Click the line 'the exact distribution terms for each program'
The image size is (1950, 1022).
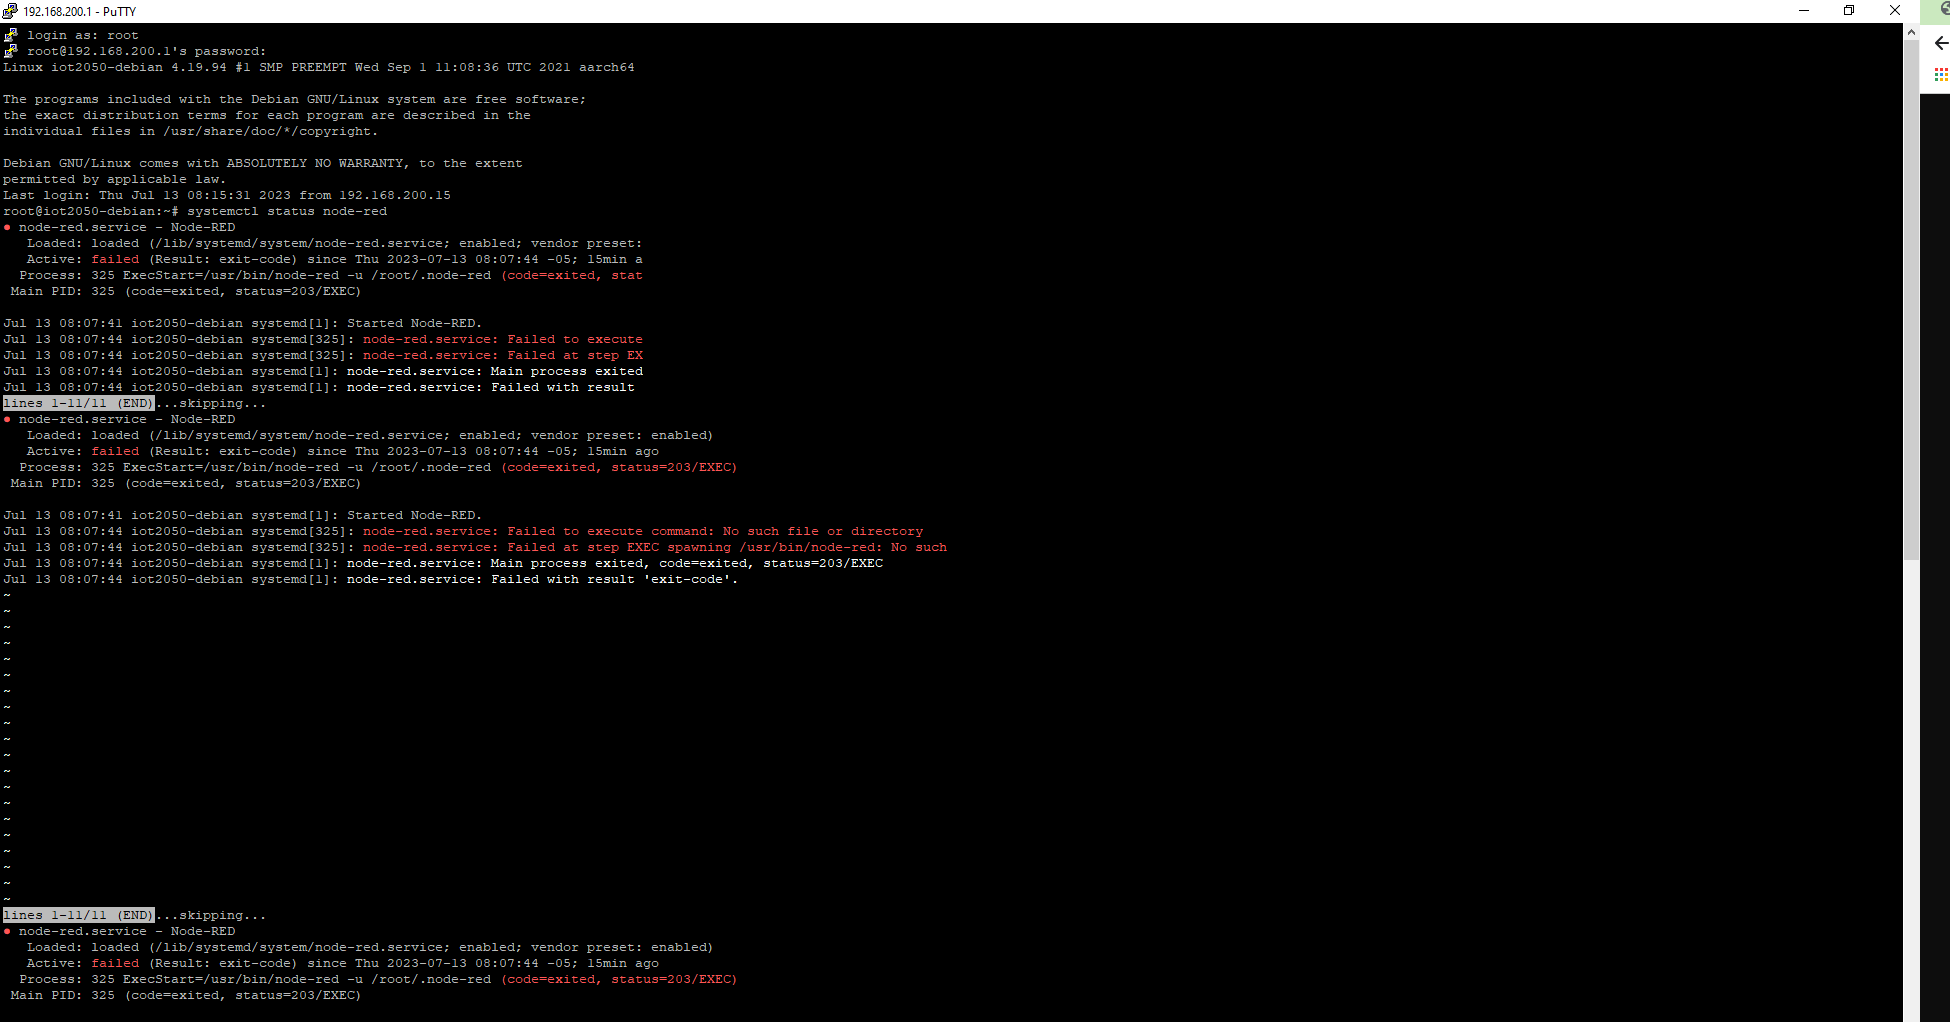pos(267,115)
